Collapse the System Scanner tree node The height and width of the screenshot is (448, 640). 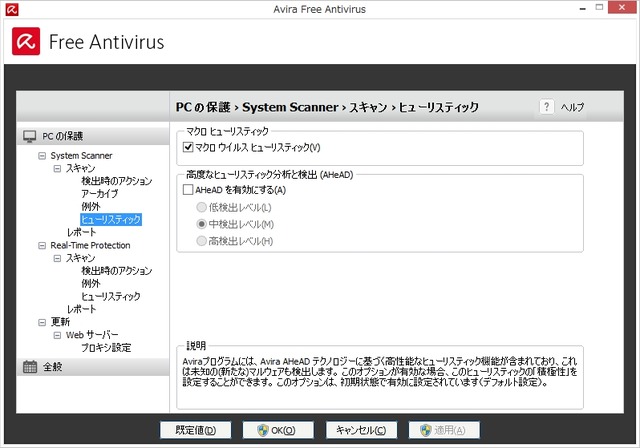pos(42,156)
